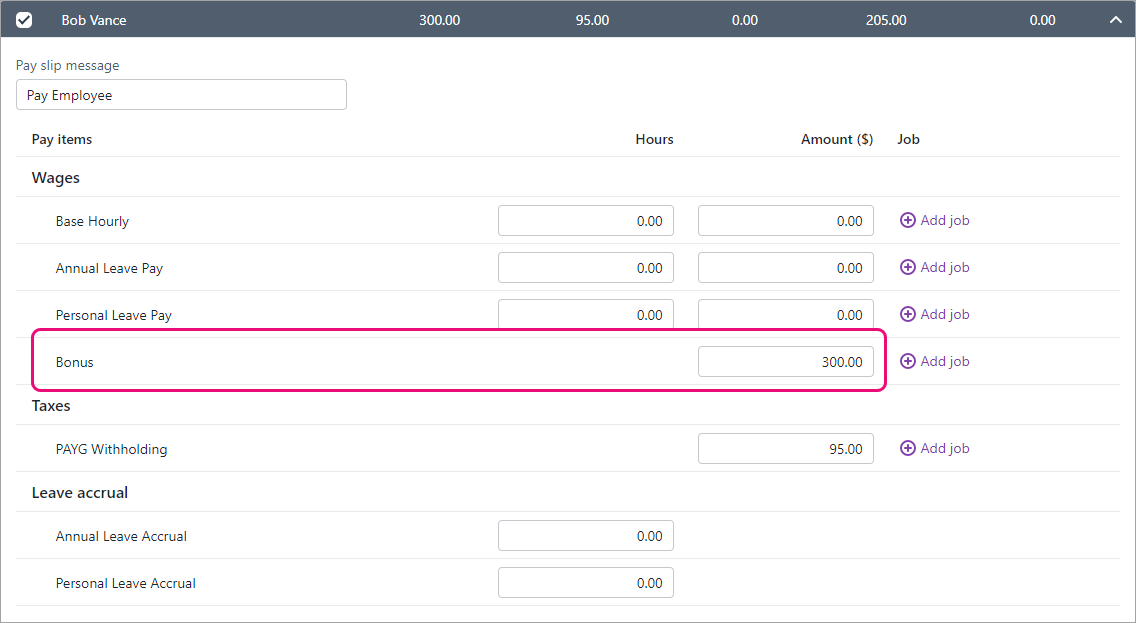Open the Annual Leave Pay item
Viewport: 1136px width, 623px height.
110,268
